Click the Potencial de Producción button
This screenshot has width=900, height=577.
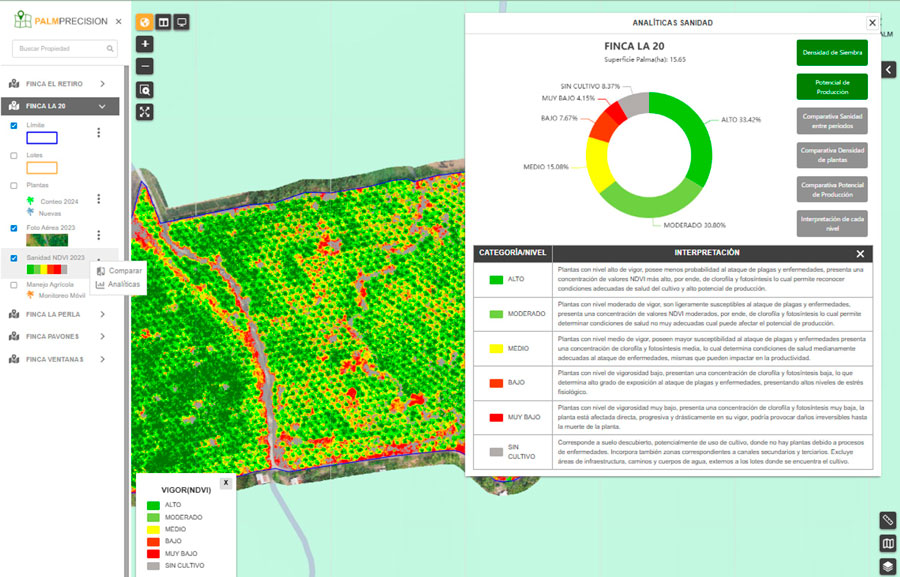coord(832,86)
